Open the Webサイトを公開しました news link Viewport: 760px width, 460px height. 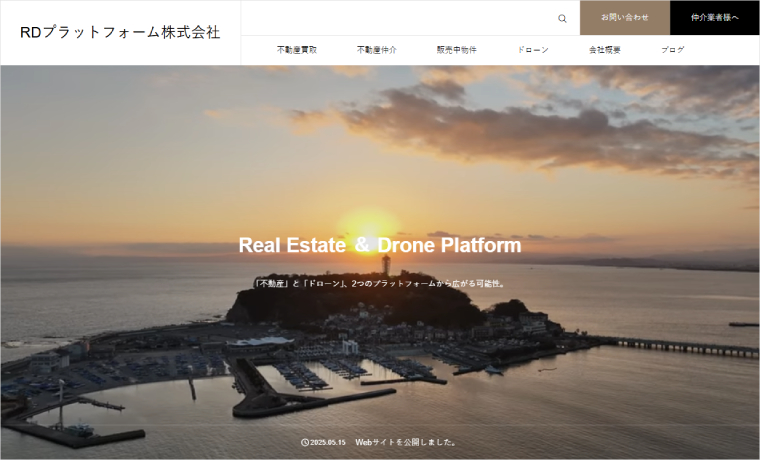coord(407,442)
